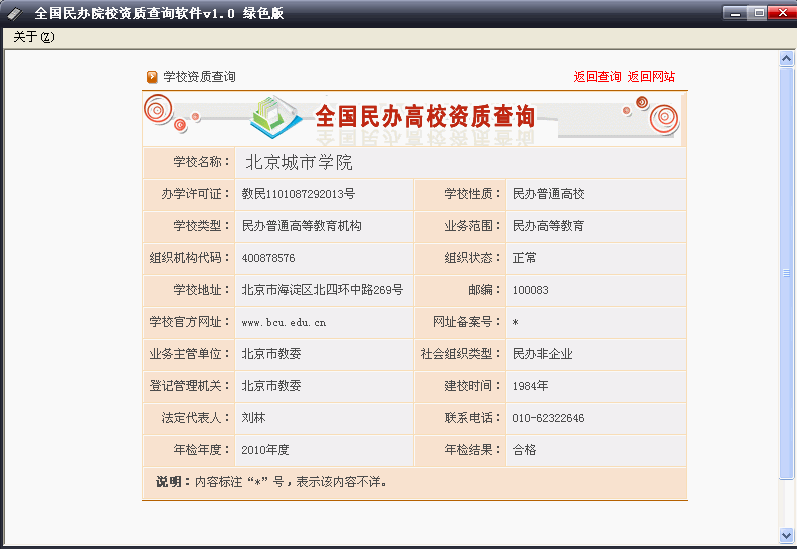
Task: Minimize the application window
Action: tap(735, 13)
